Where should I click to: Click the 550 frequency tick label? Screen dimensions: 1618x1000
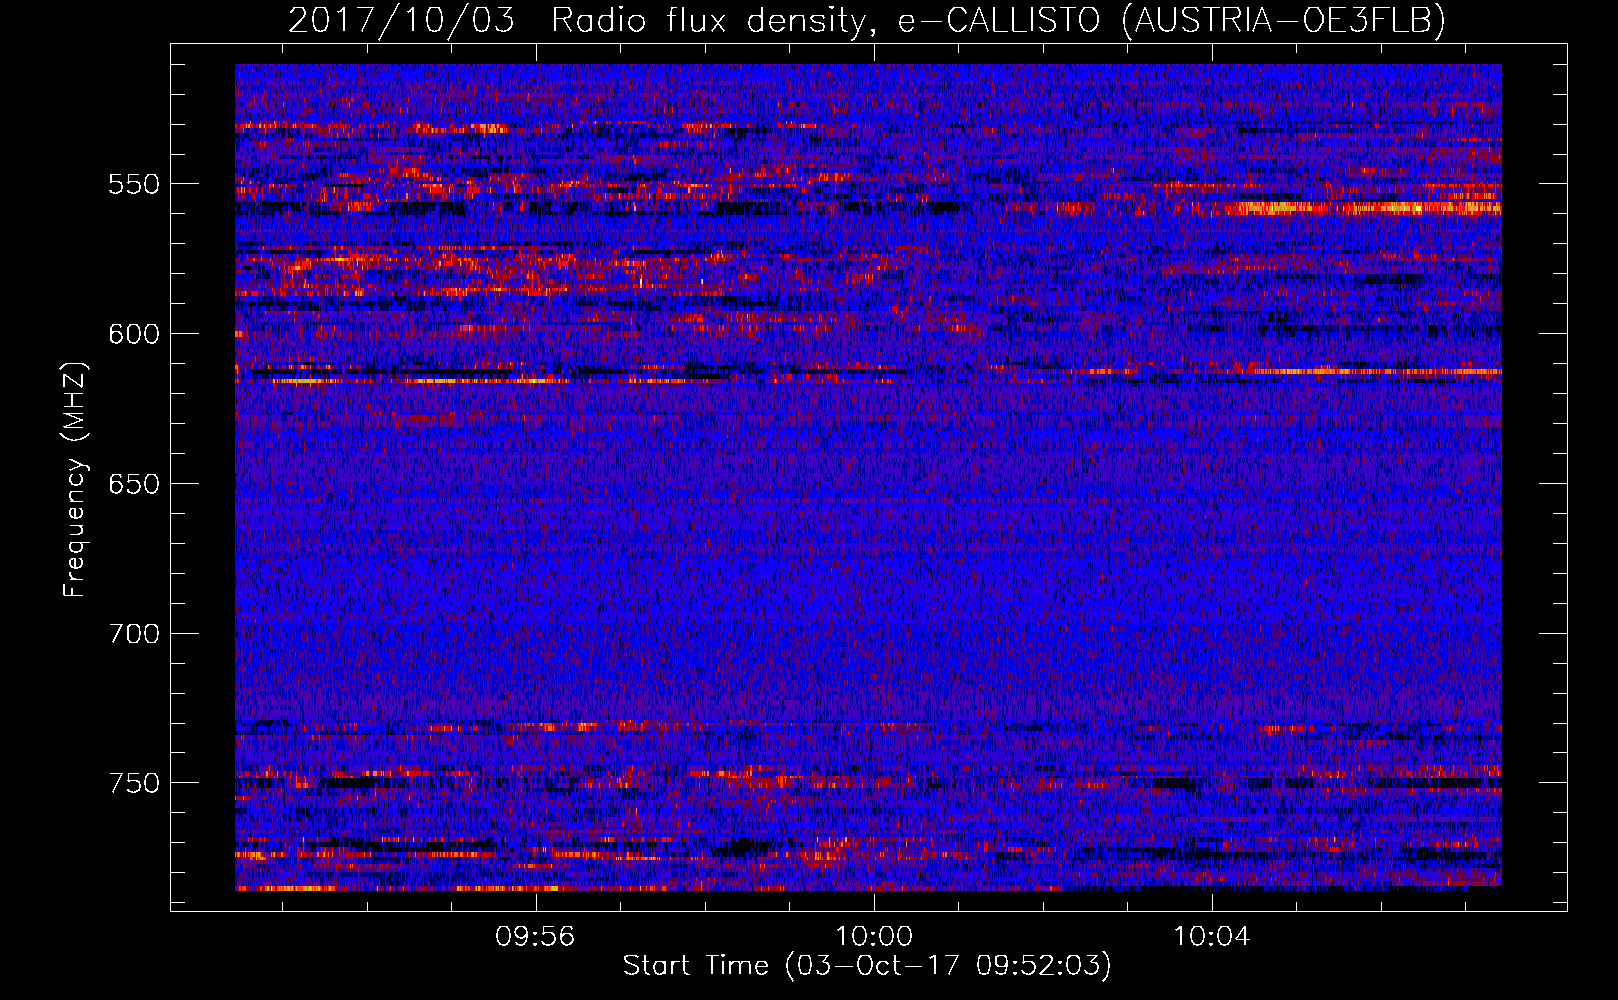click(x=134, y=184)
